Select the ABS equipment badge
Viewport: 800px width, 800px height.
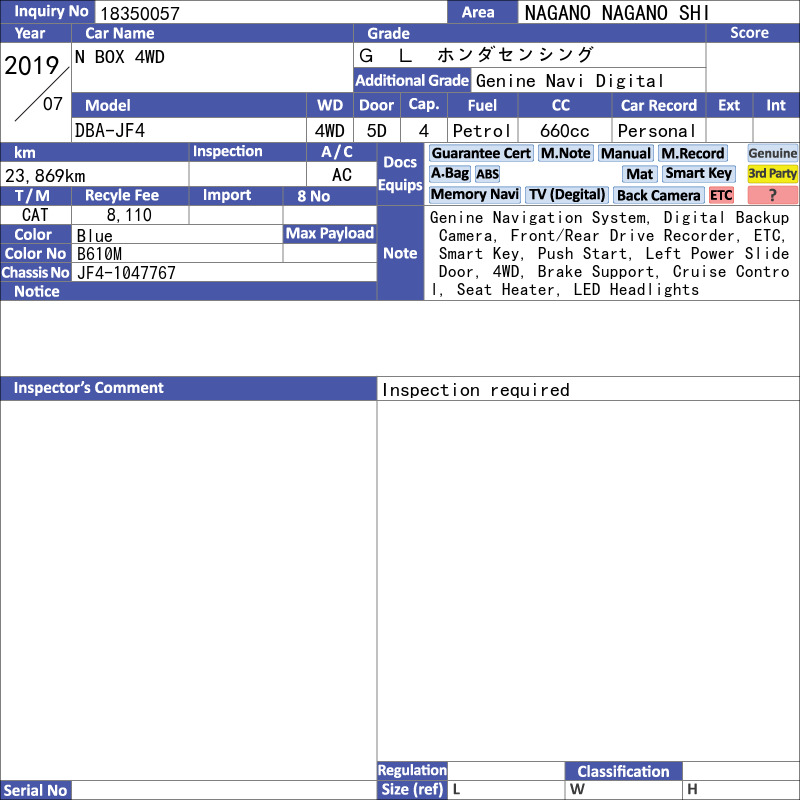click(487, 174)
